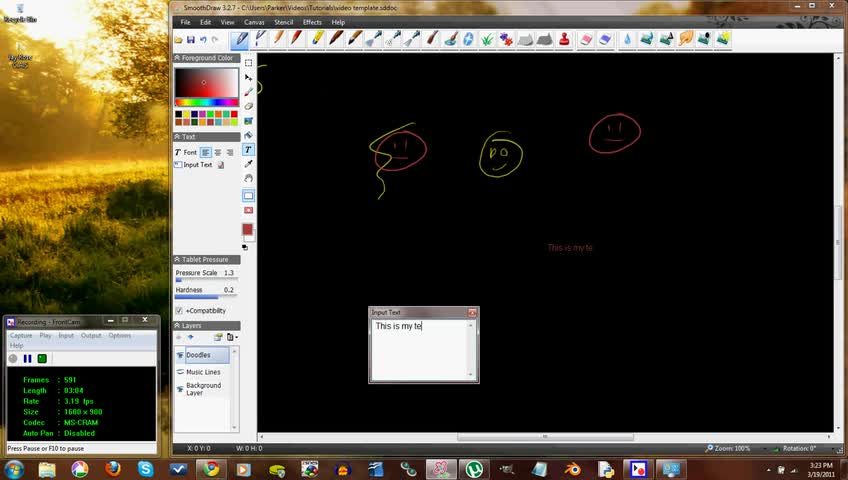Pick the green Grass brush

point(487,39)
